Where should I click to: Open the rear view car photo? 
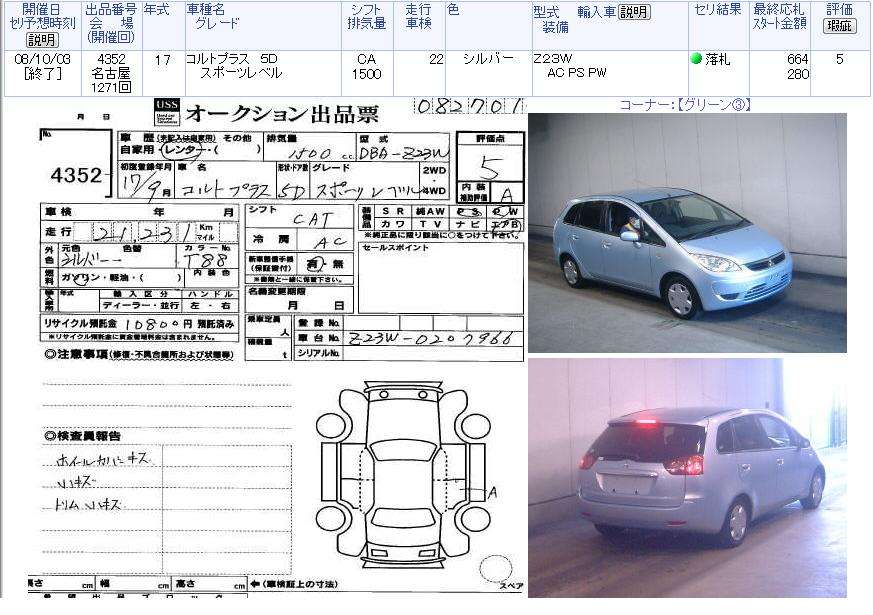click(x=687, y=476)
